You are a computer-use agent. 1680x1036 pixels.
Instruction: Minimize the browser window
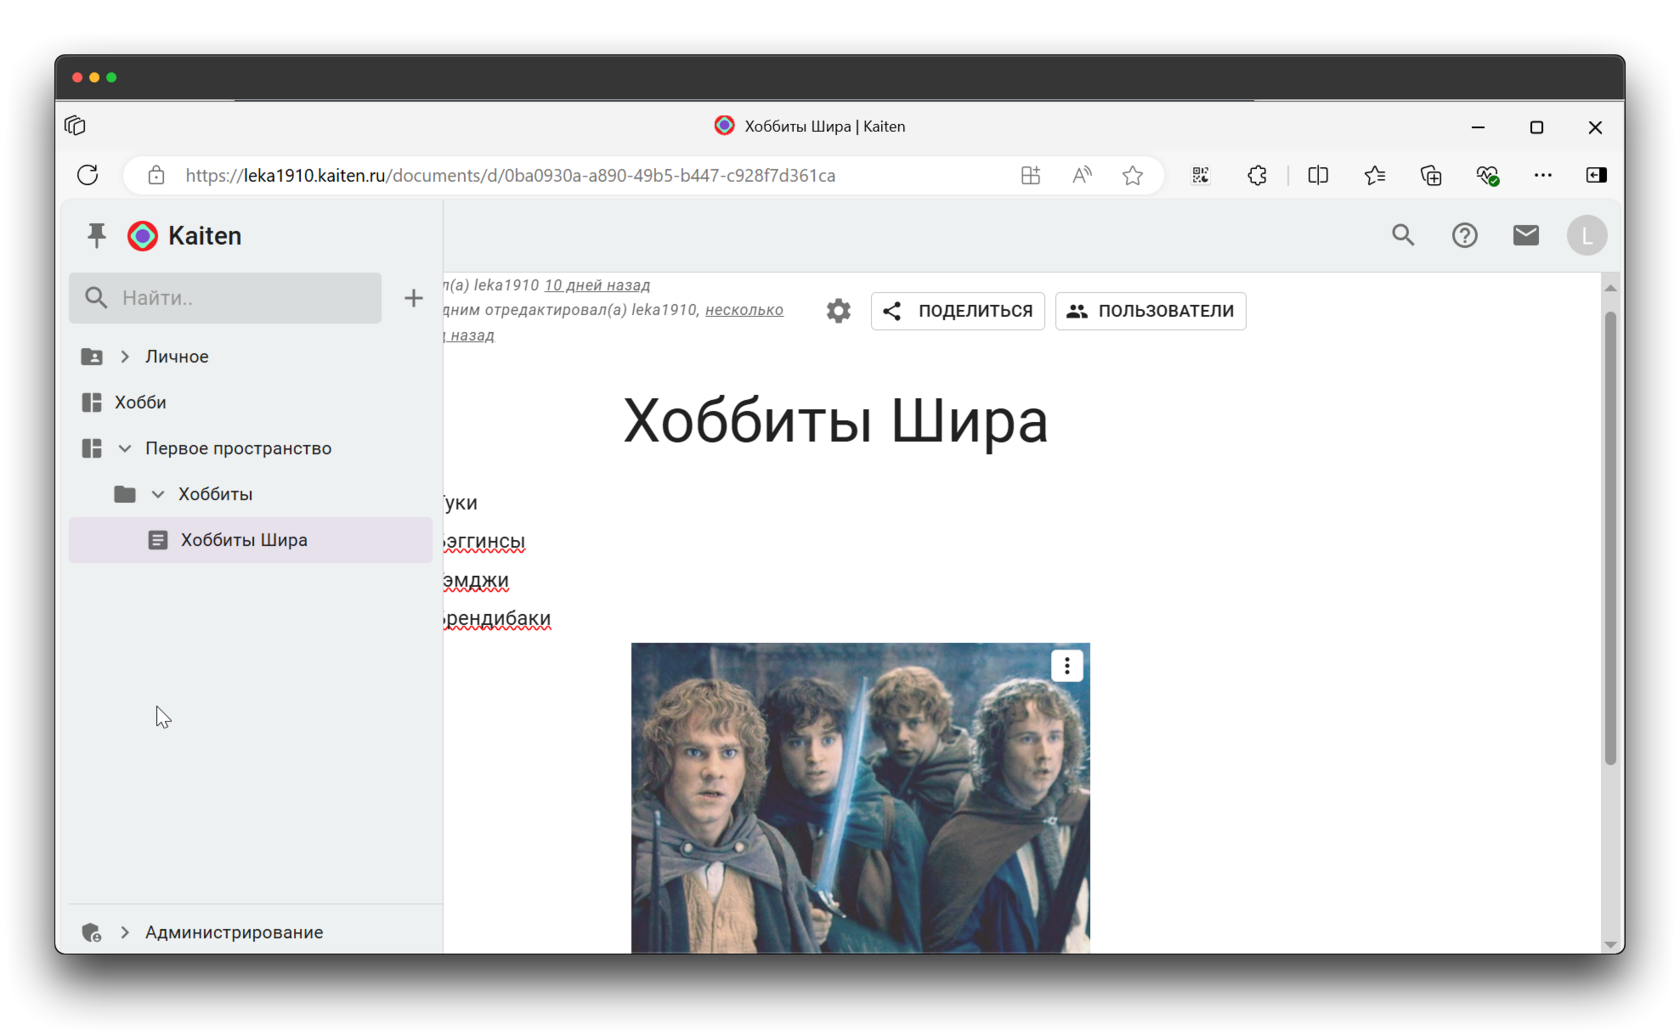coord(1478,127)
